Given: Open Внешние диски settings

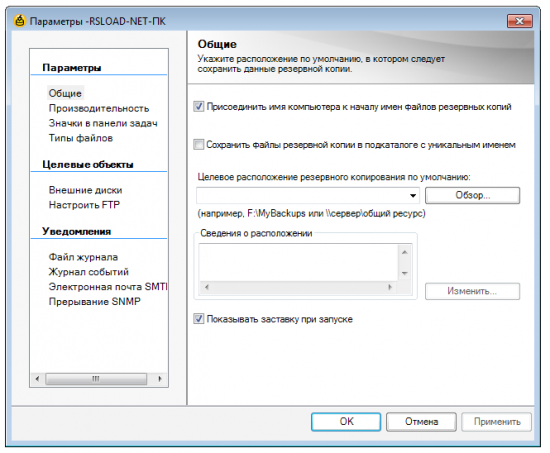Looking at the screenshot, I should pos(85,190).
